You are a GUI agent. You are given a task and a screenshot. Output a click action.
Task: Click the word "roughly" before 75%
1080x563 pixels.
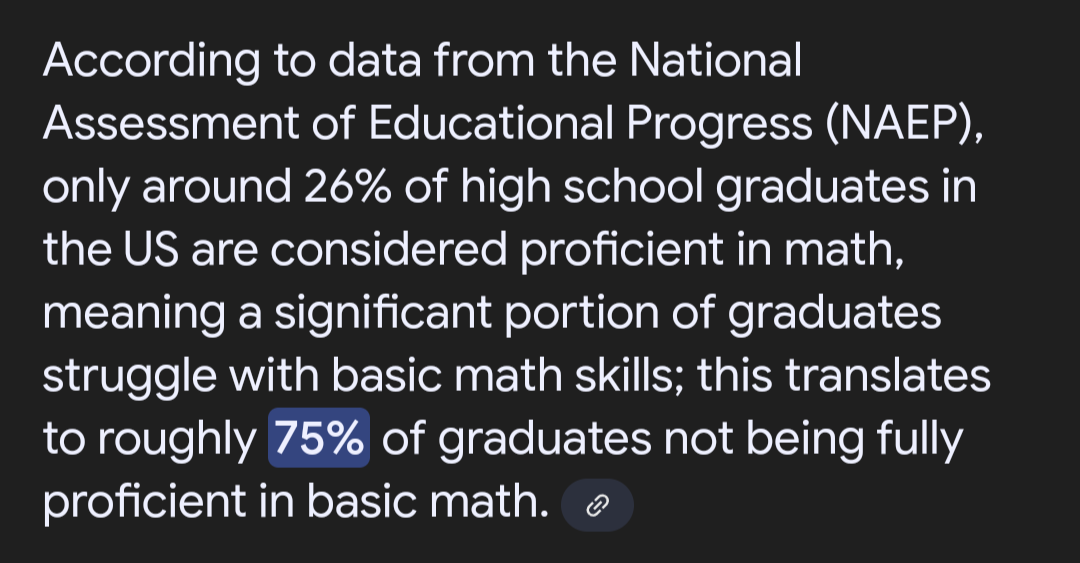tap(177, 440)
